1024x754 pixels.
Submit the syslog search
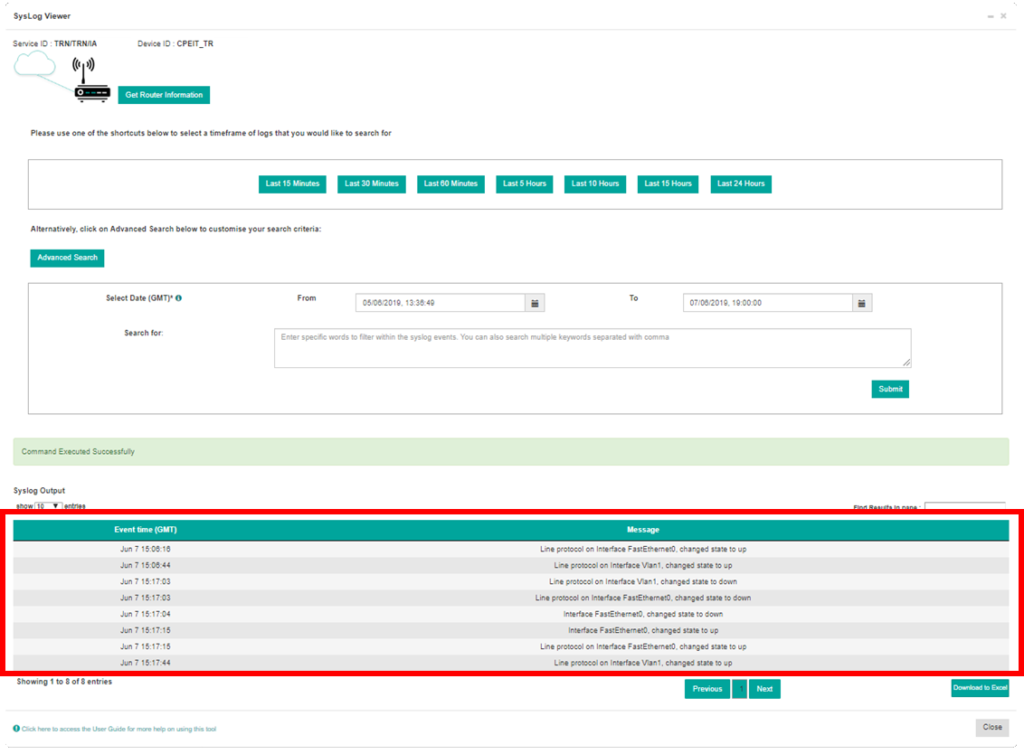[x=890, y=389]
